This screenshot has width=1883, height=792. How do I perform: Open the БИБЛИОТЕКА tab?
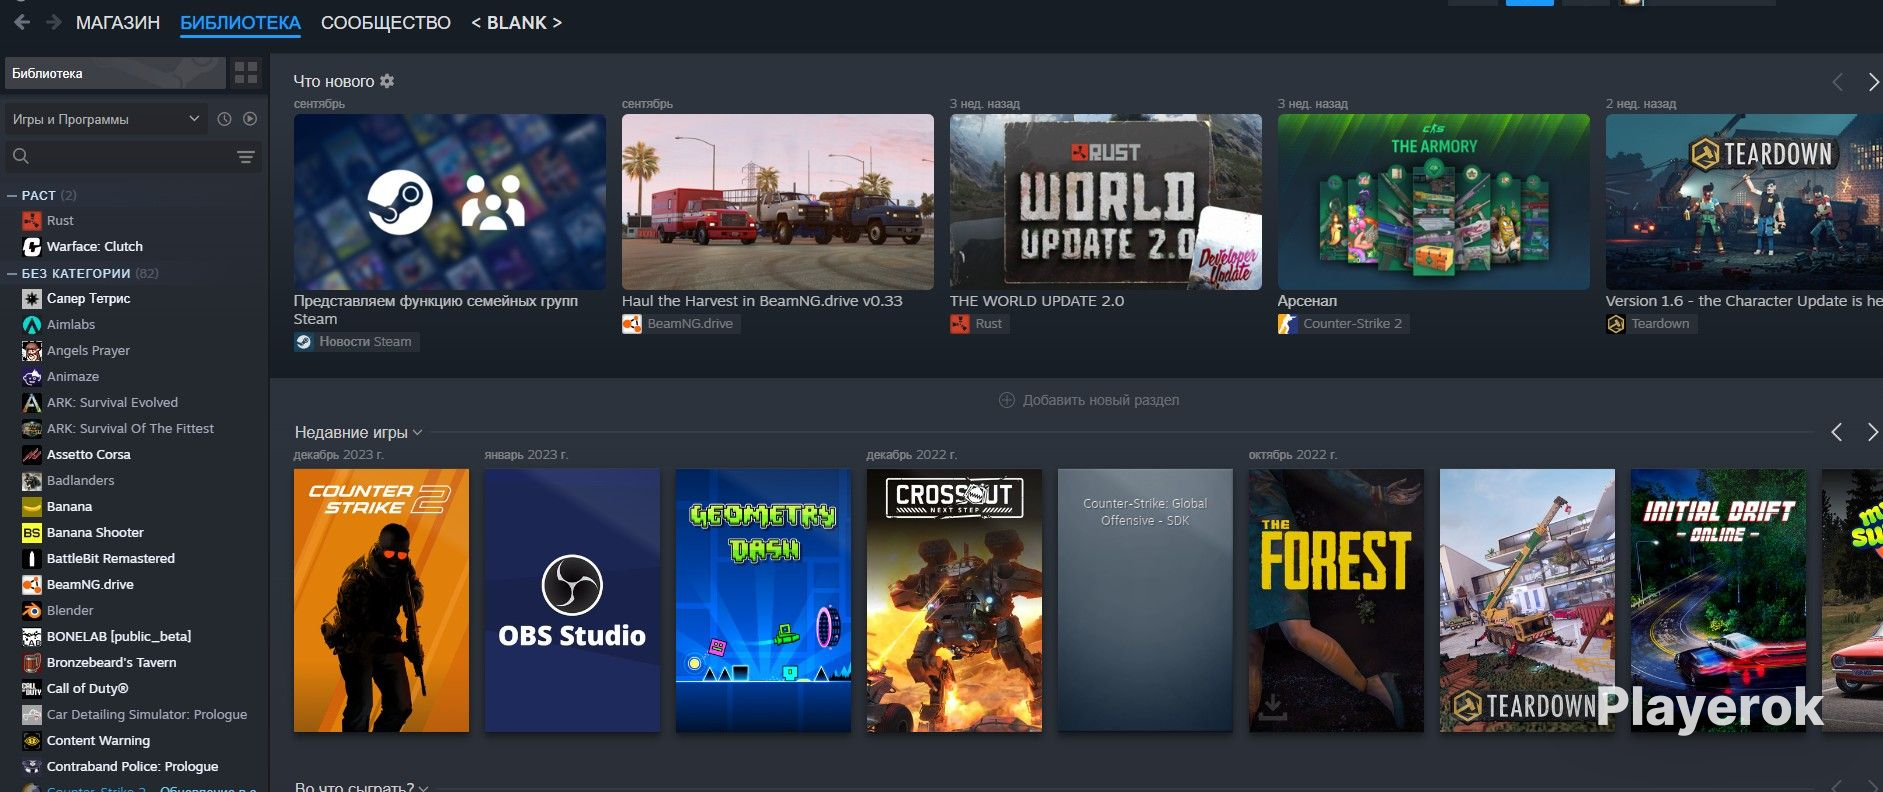240,22
